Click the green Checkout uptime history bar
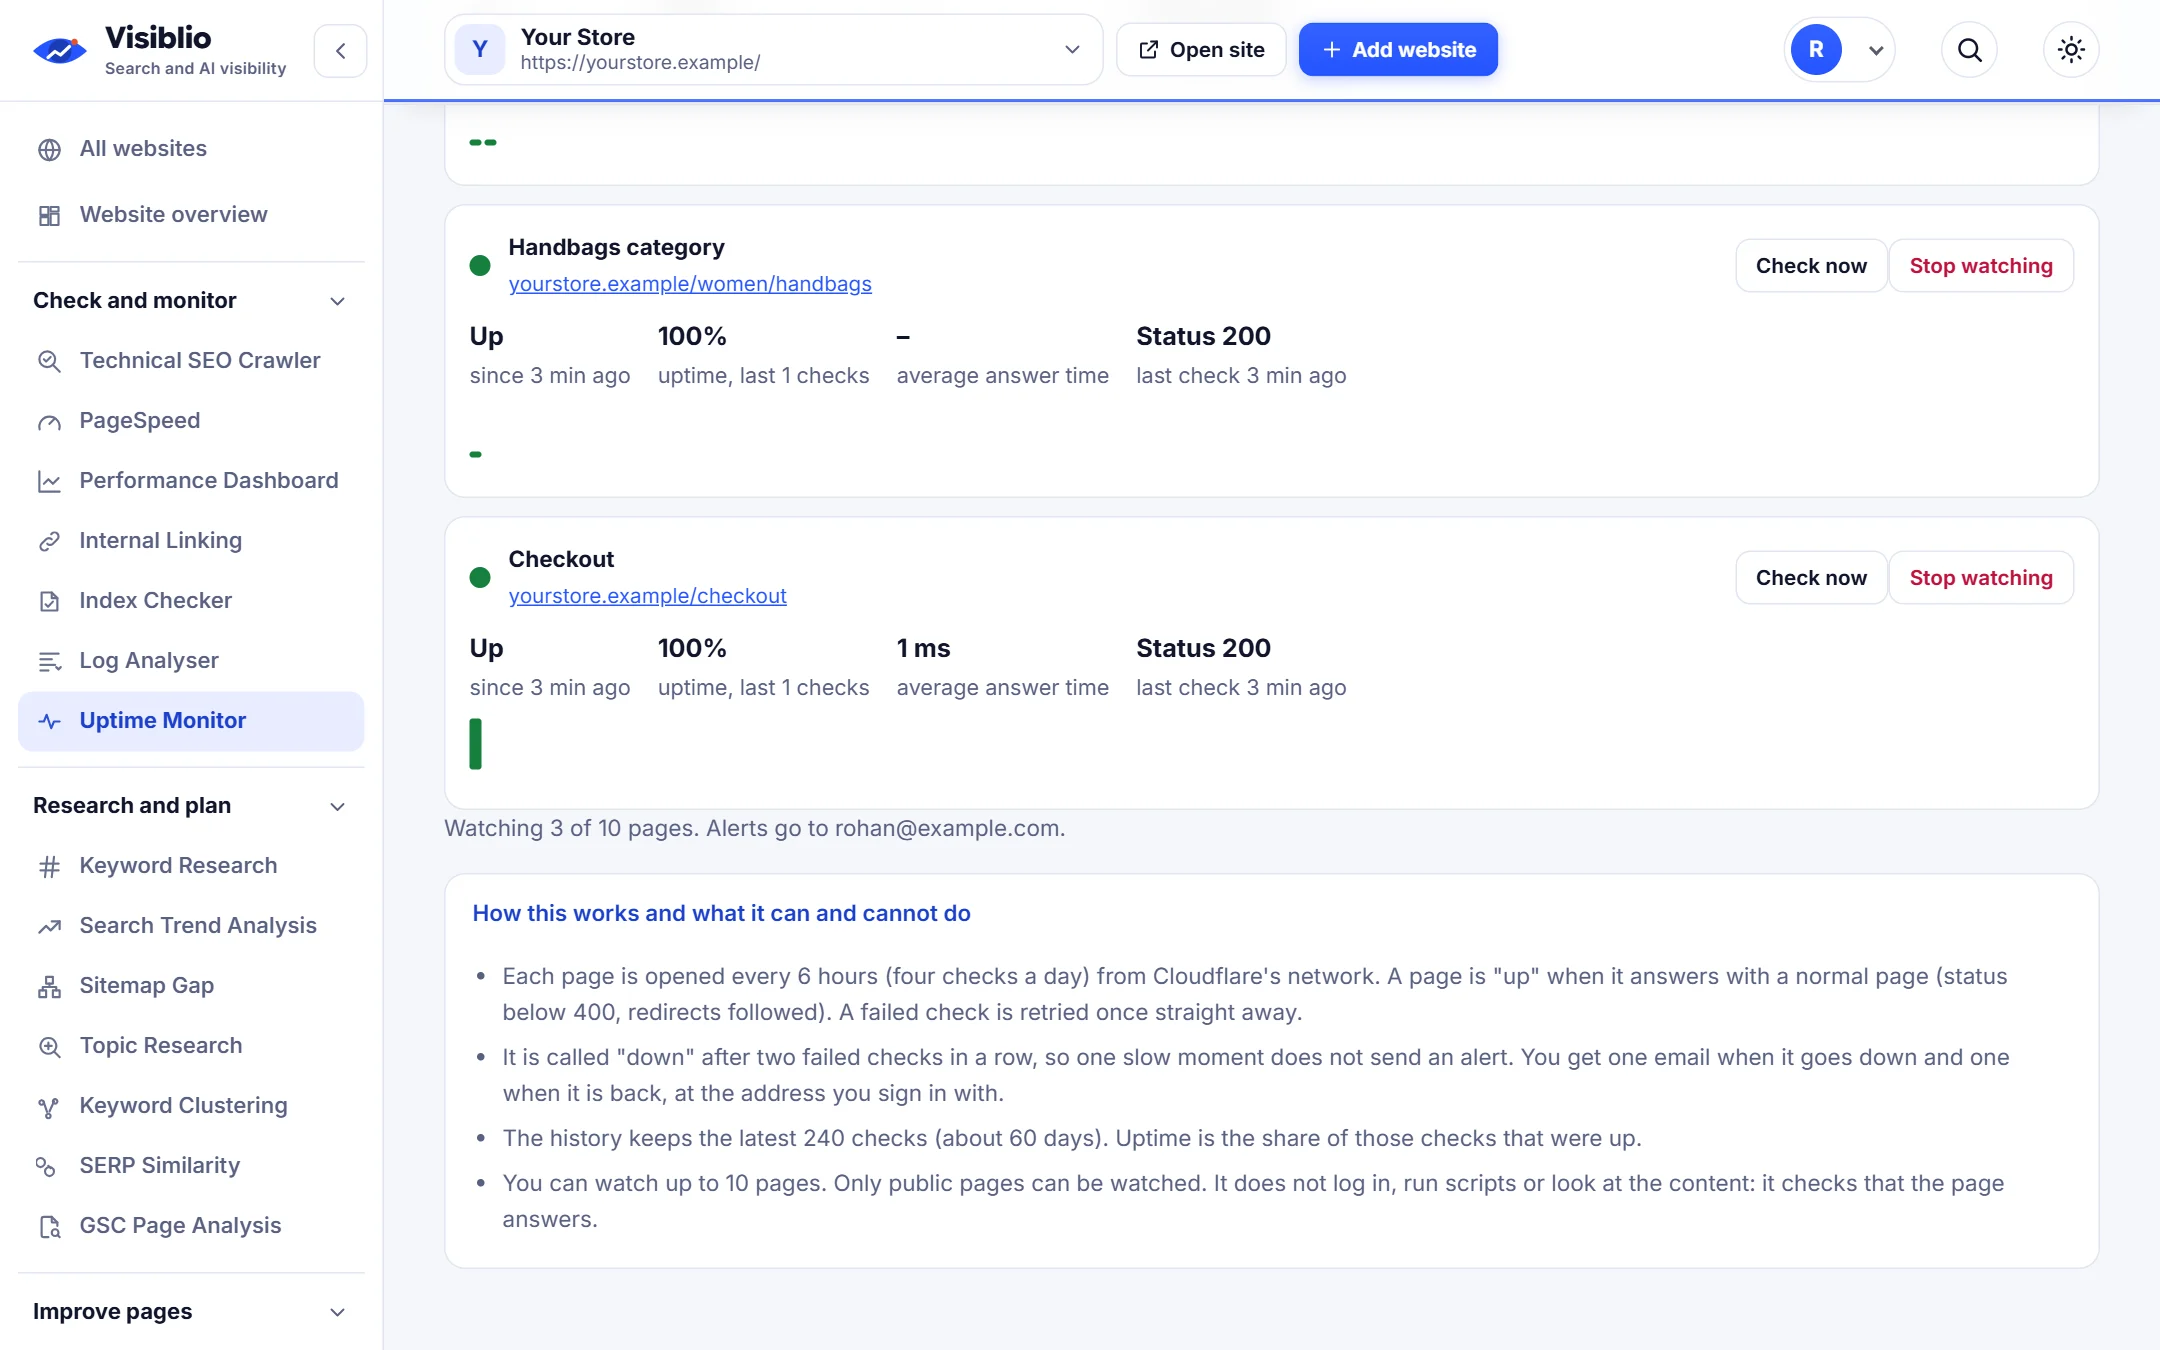This screenshot has width=2160, height=1350. [x=476, y=744]
